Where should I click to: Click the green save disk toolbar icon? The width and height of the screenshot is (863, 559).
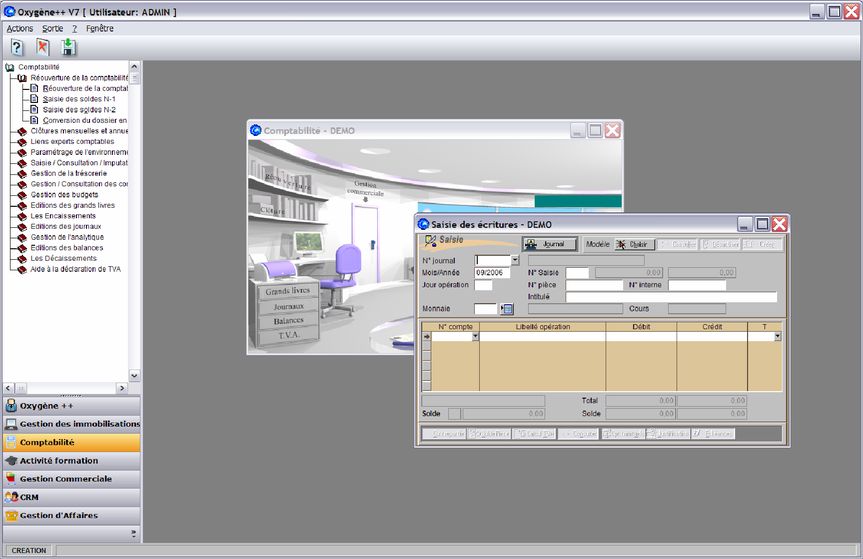68,47
